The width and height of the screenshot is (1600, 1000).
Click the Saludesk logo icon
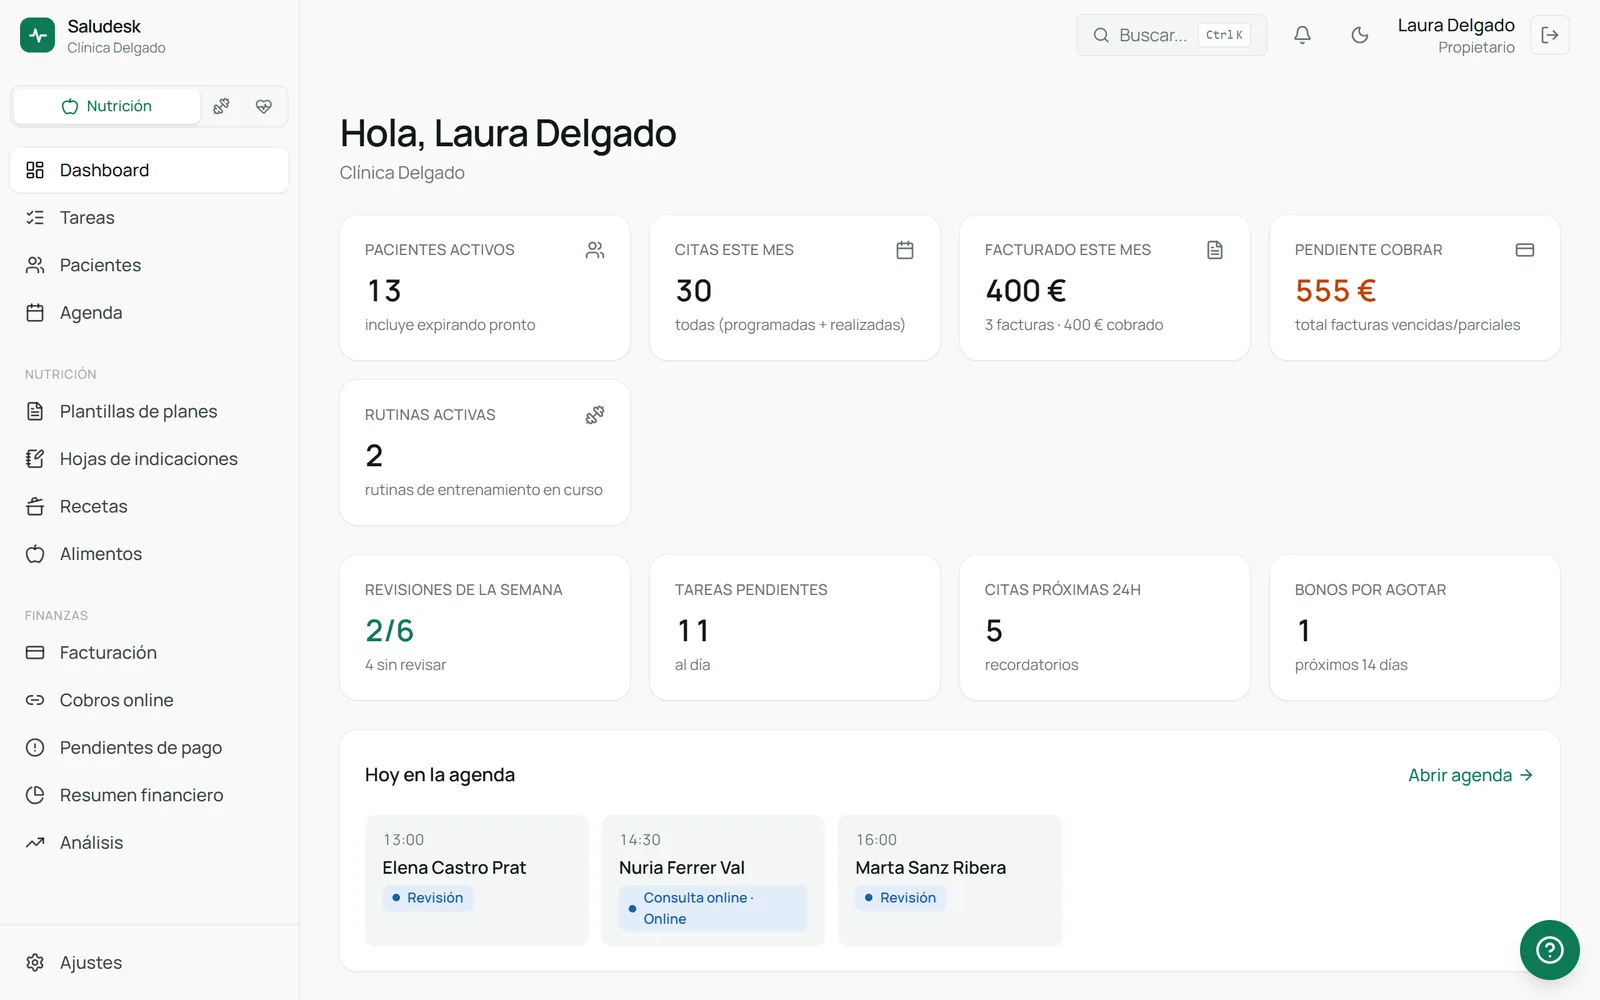click(38, 35)
